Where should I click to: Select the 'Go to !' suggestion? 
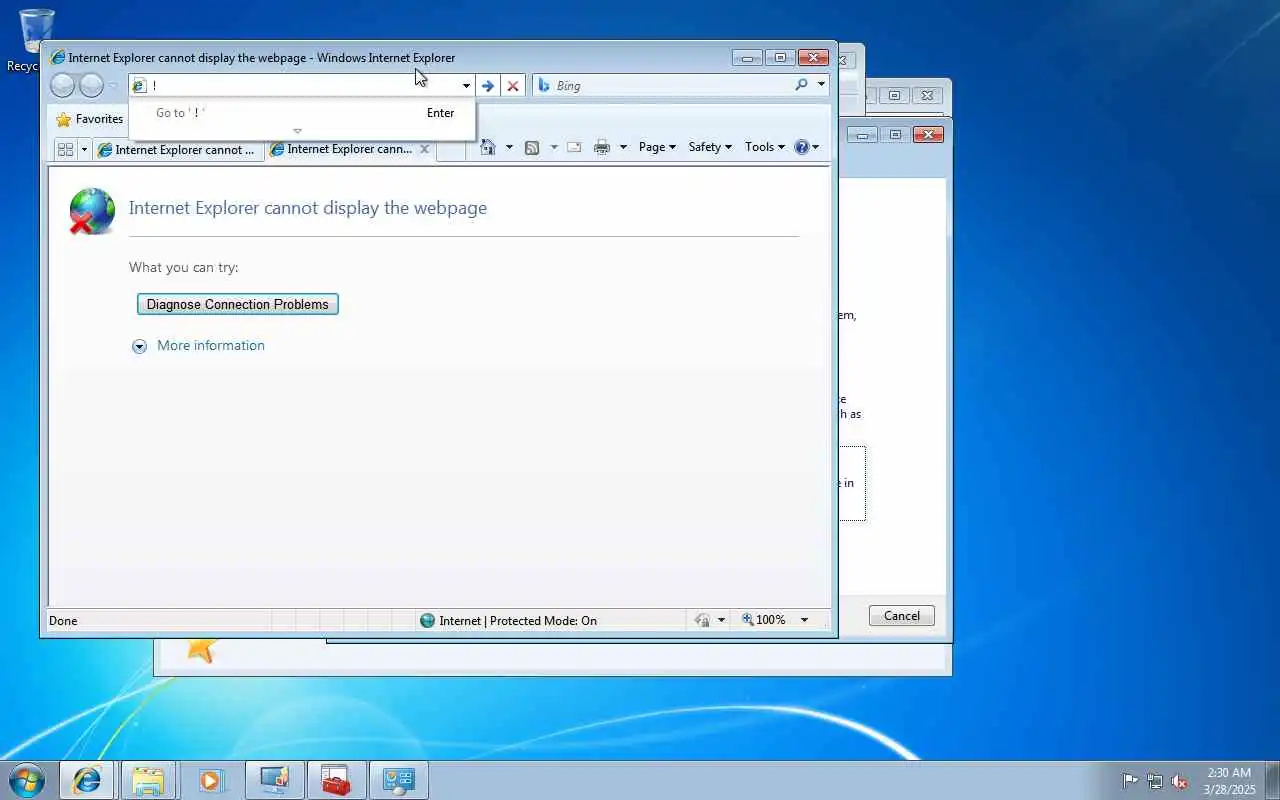tap(302, 113)
